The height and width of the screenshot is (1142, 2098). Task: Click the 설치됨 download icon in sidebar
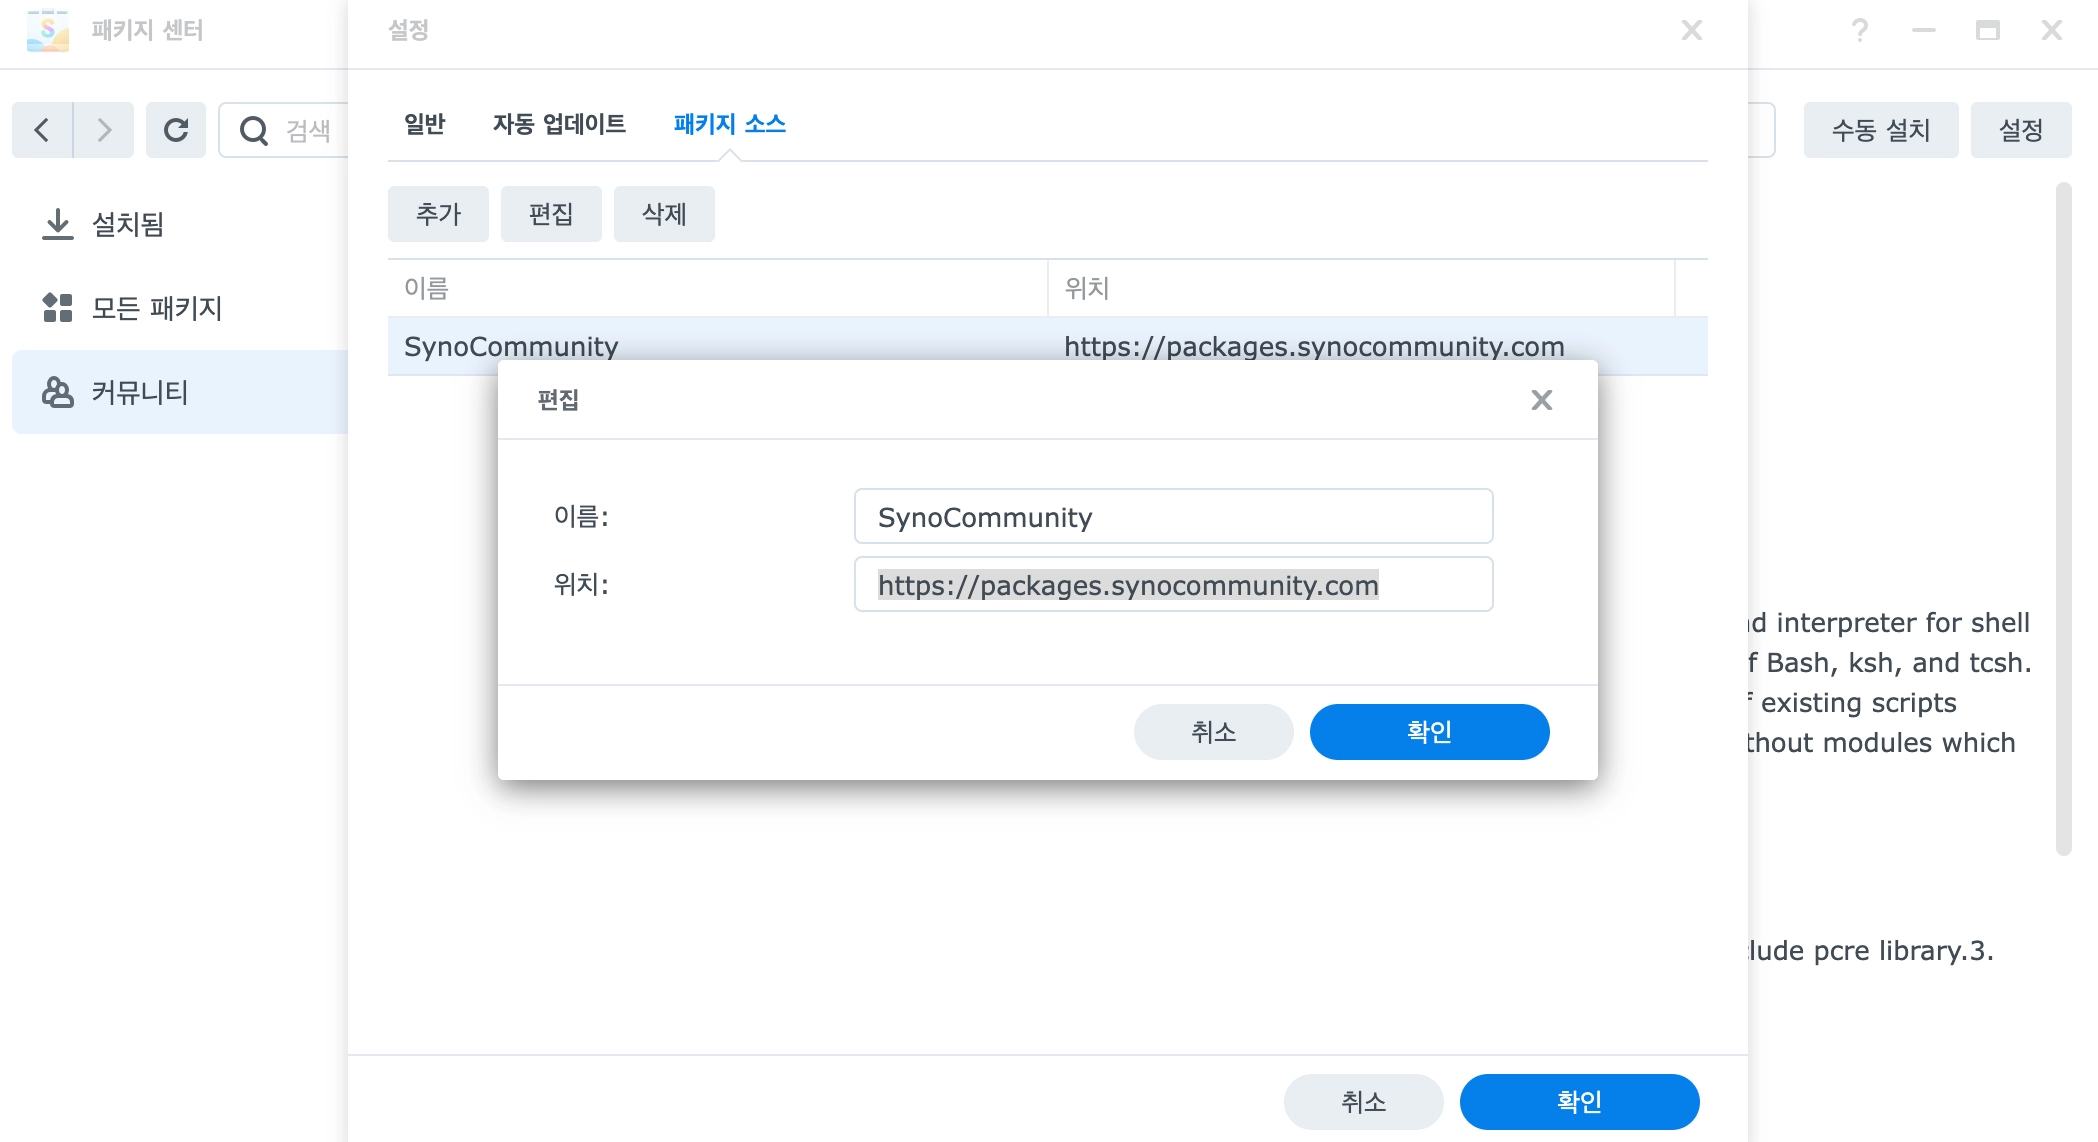58,224
